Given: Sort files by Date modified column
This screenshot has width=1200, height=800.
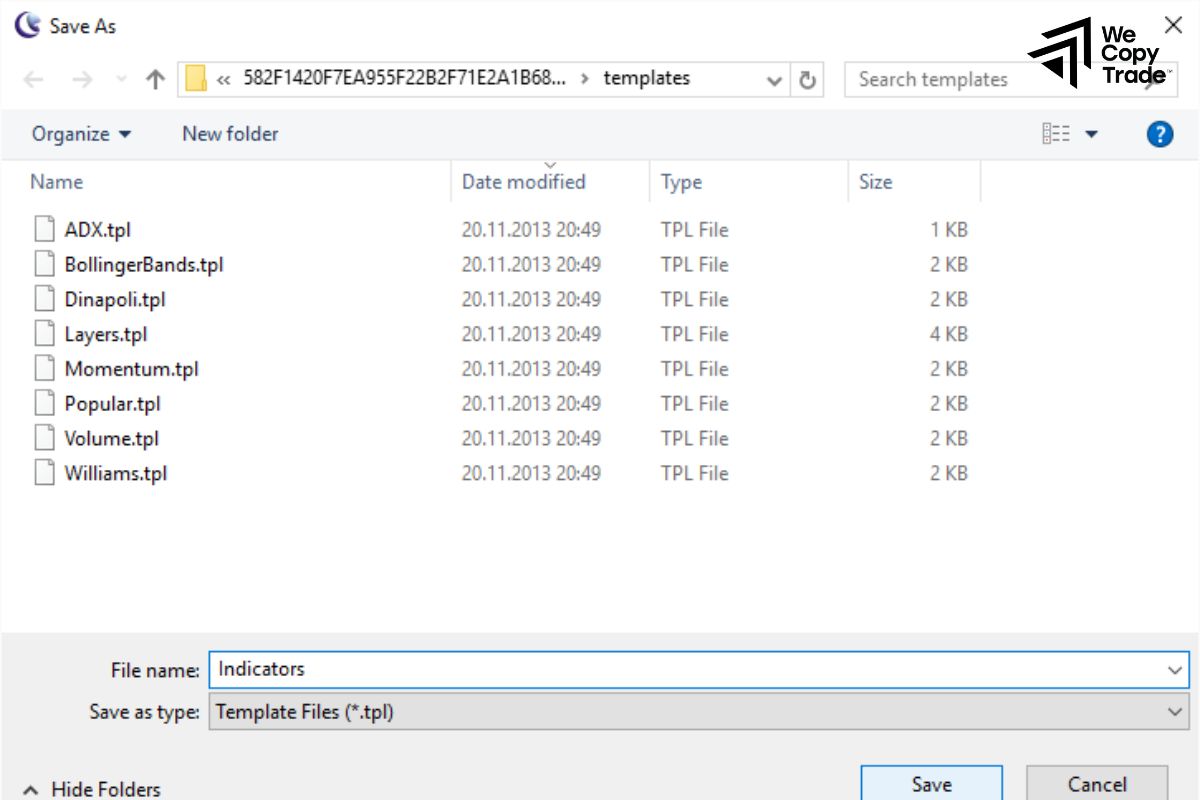Looking at the screenshot, I should click(523, 182).
